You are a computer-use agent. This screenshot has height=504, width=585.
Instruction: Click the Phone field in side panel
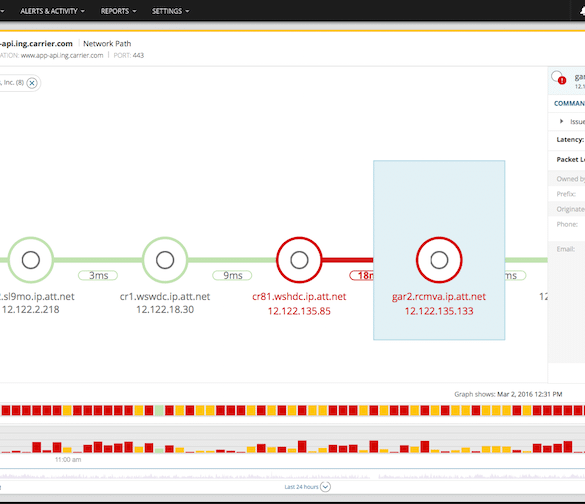pos(567,224)
